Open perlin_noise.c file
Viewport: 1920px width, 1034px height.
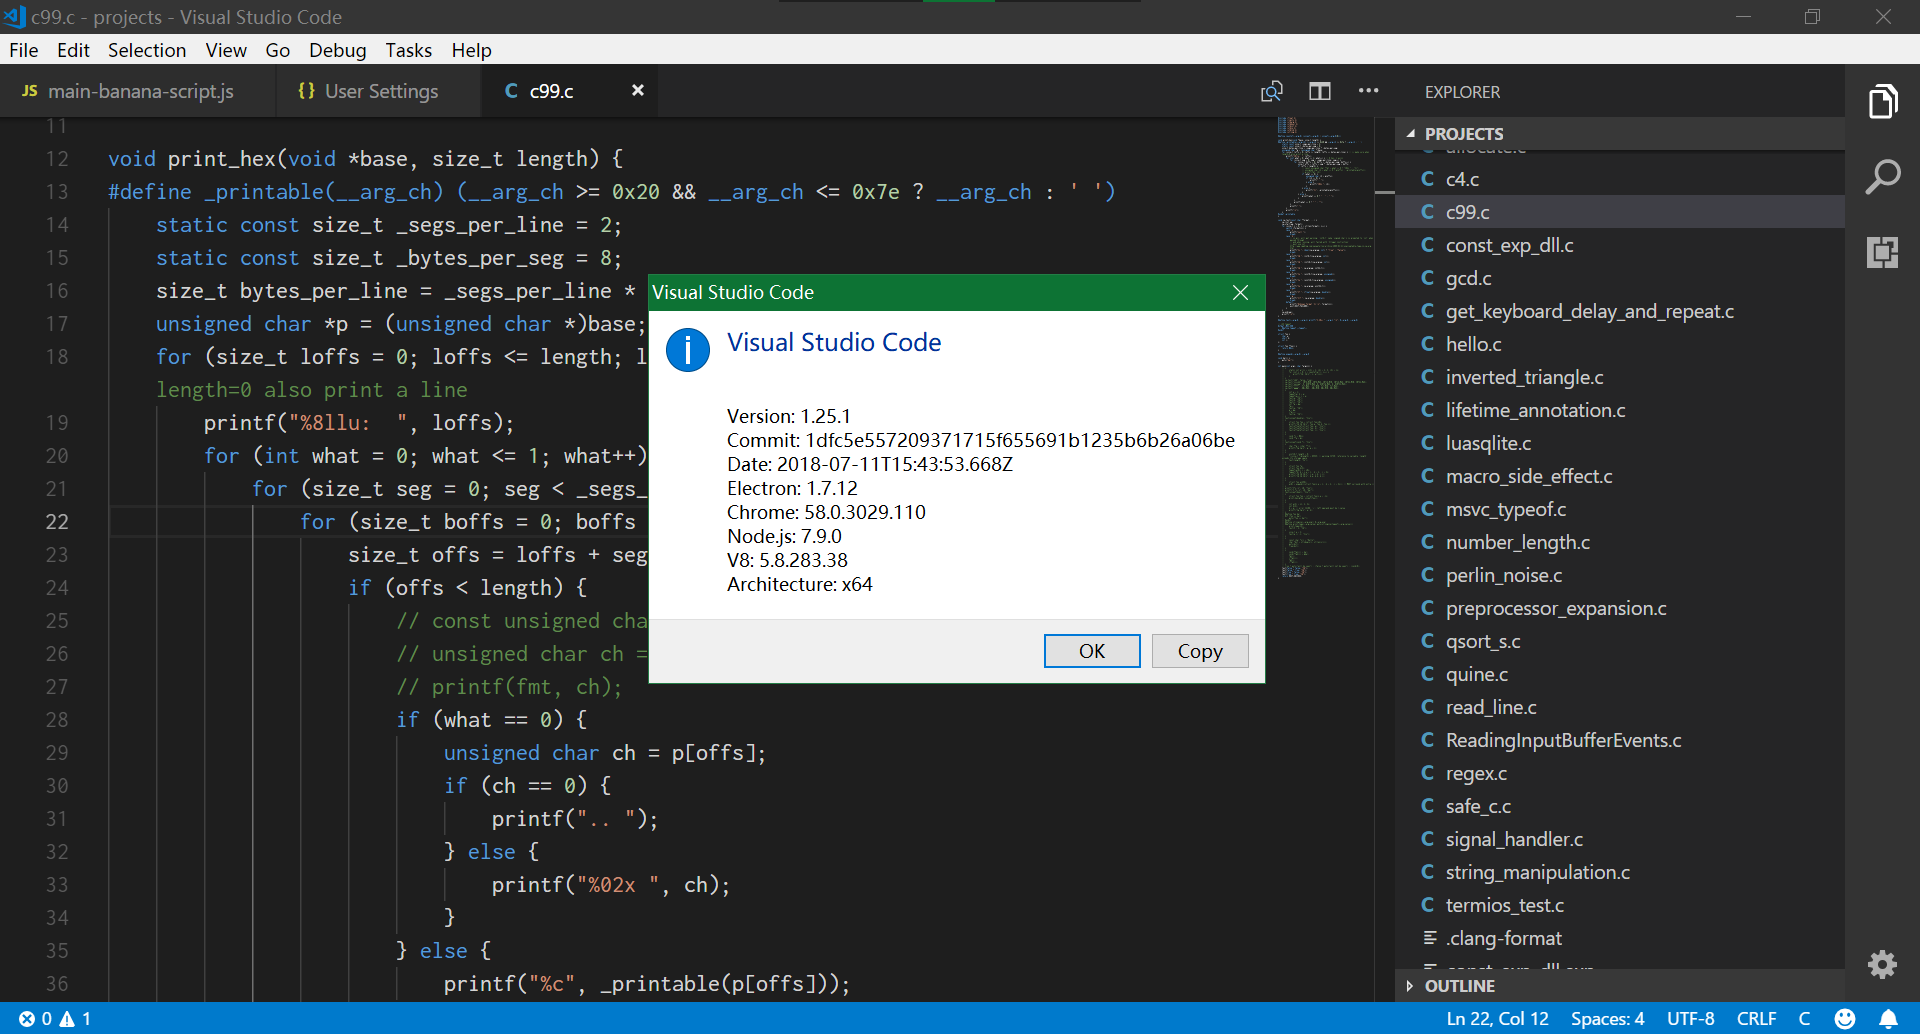[1620, 575]
